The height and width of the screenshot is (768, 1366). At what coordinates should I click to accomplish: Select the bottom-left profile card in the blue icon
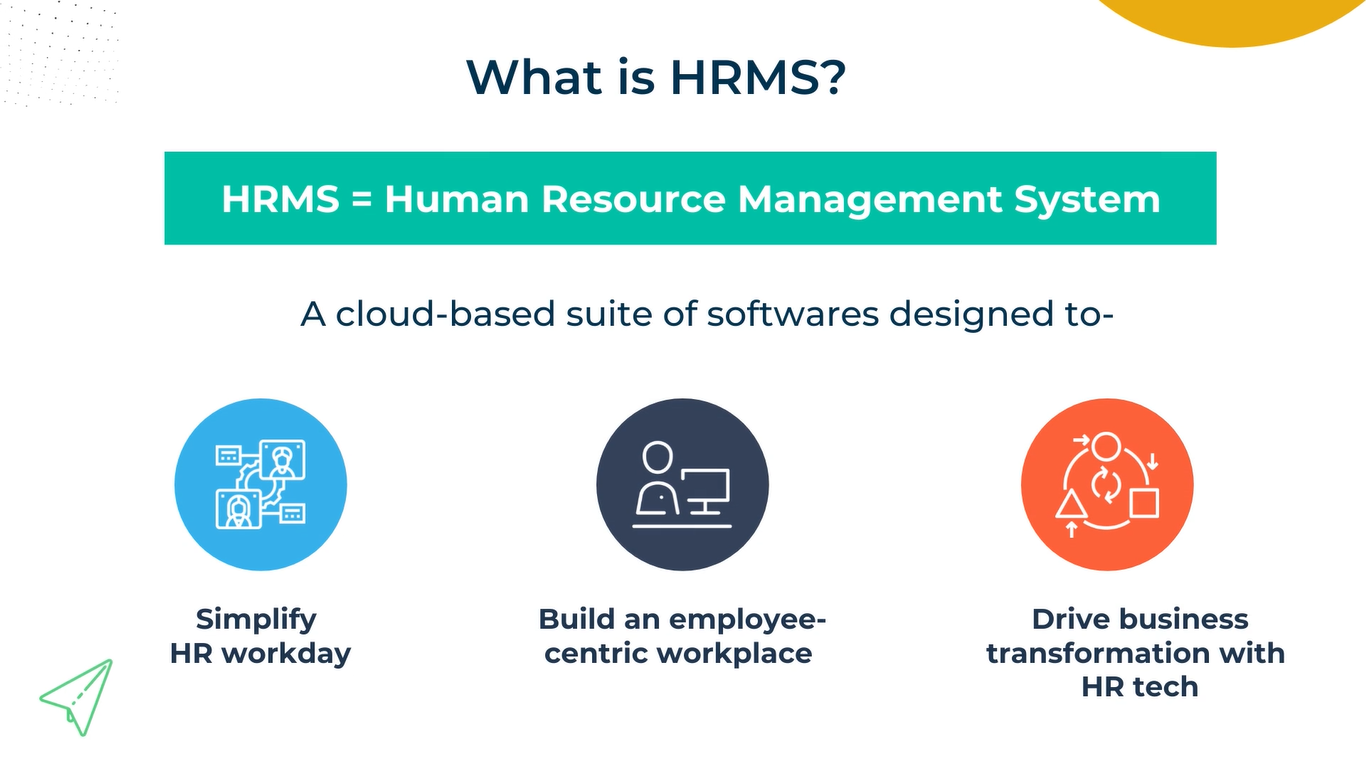pyautogui.click(x=238, y=509)
